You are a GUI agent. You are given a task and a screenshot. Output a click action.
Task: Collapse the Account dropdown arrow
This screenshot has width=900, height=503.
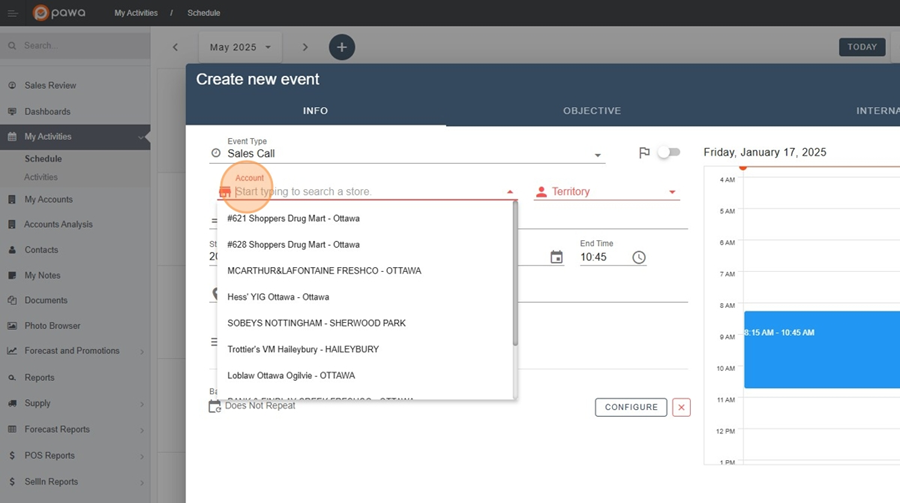510,192
